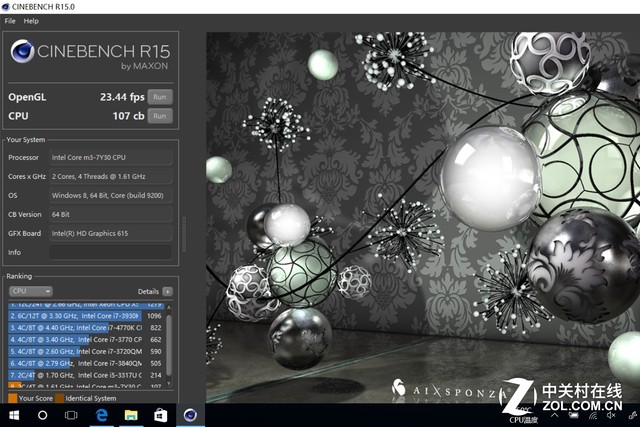Click the ranking list scroll-up arrow

[169, 307]
